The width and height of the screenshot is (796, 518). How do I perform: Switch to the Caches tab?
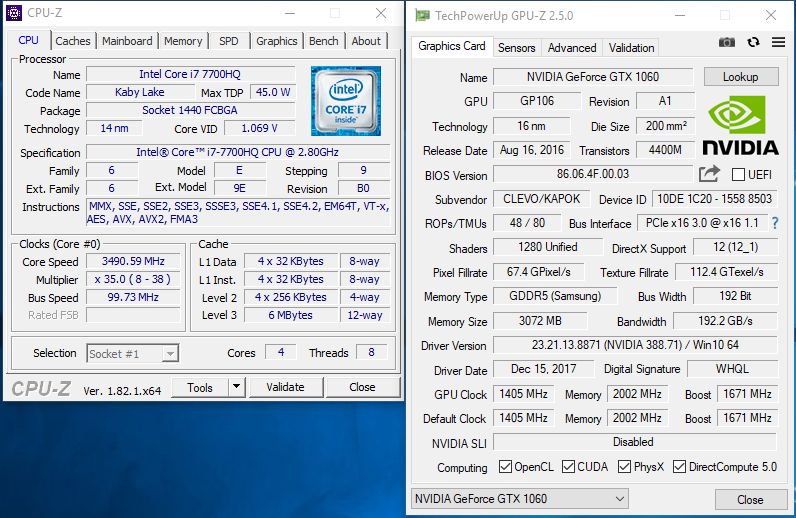[73, 41]
